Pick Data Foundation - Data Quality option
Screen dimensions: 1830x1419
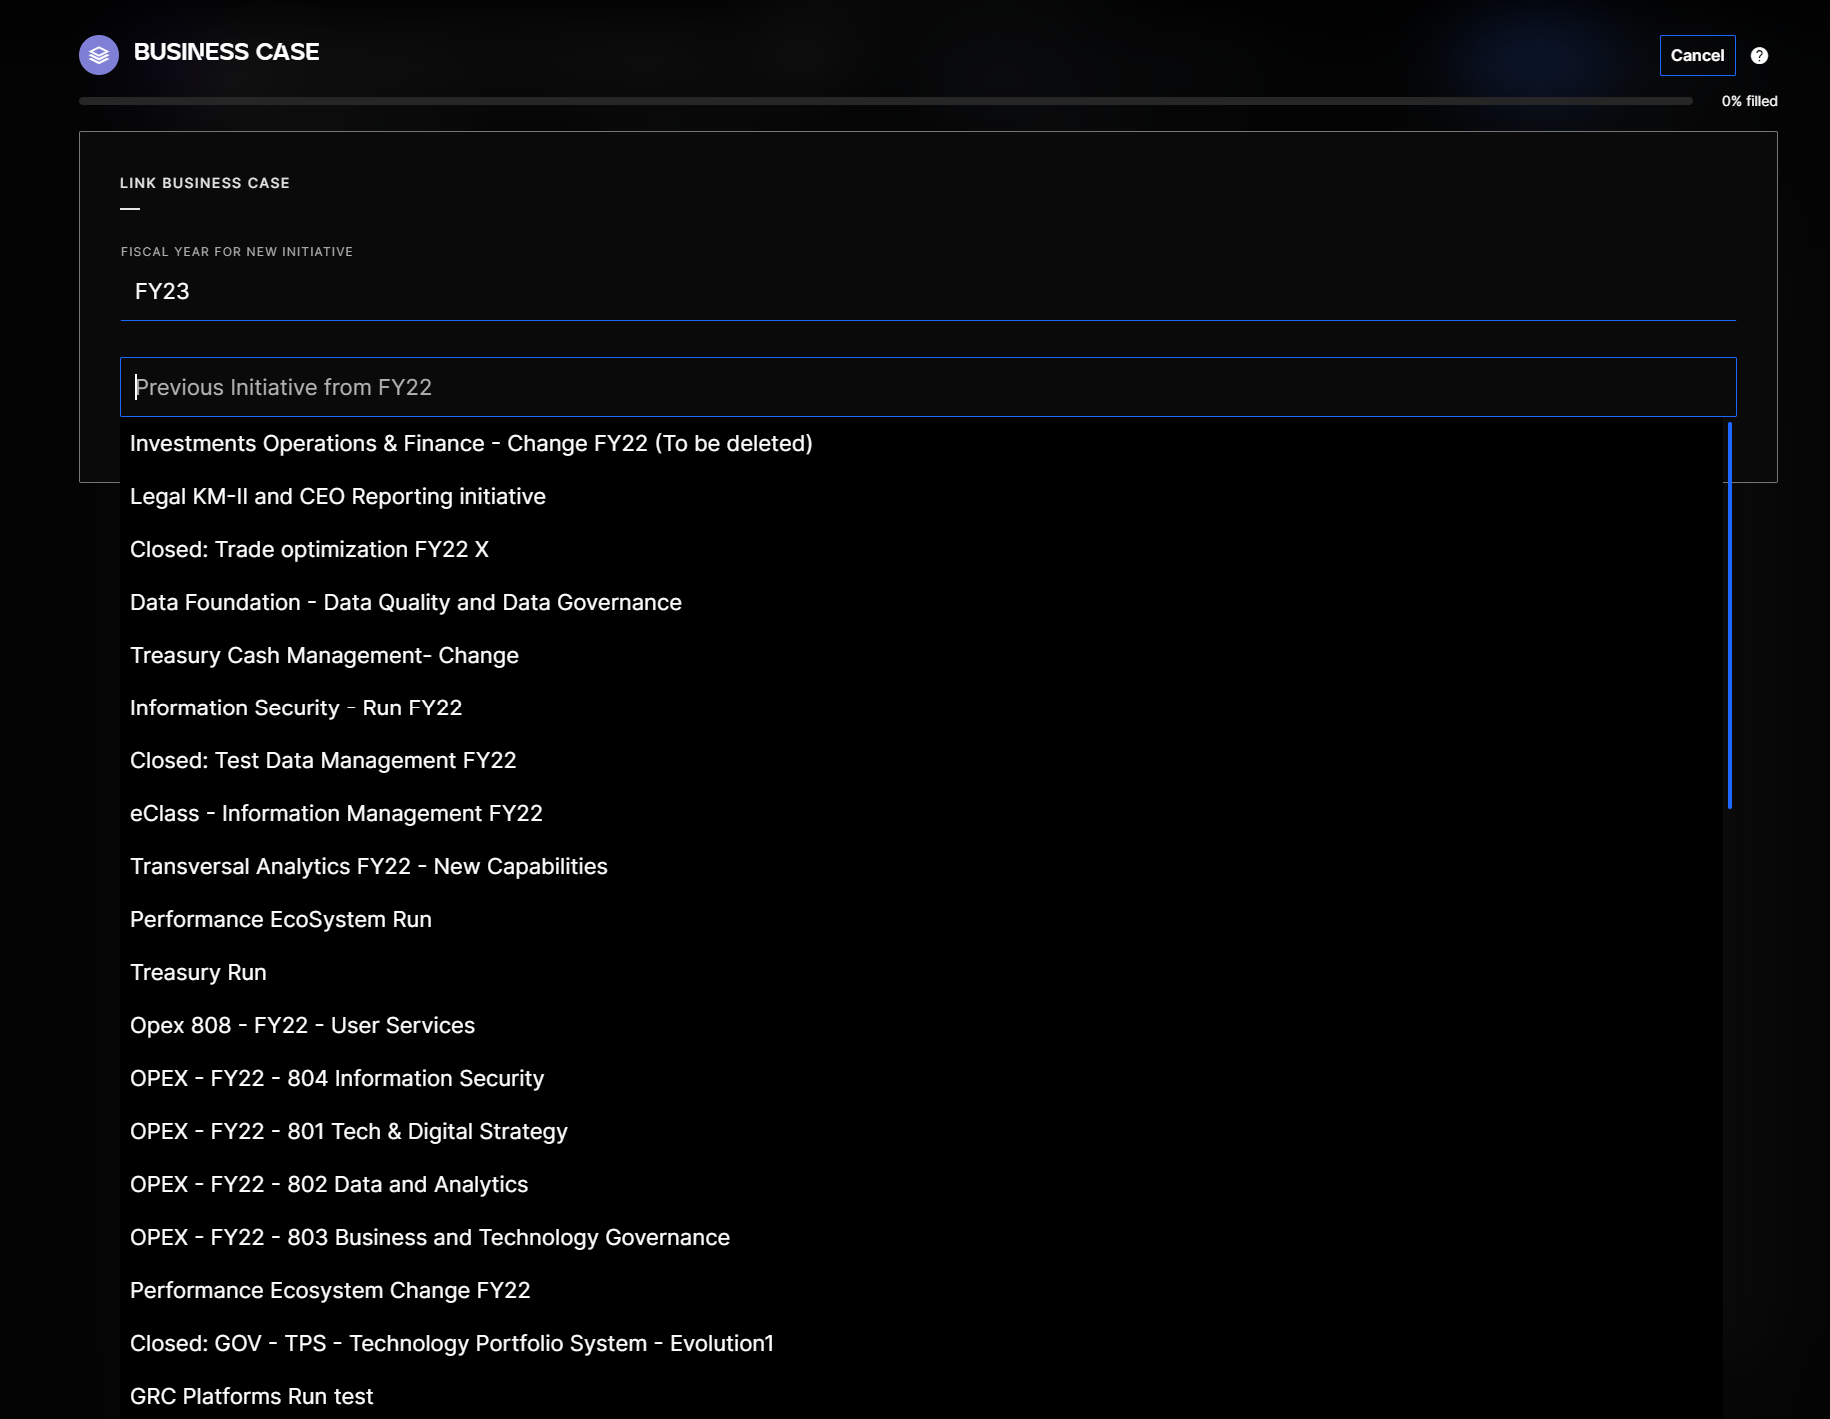point(406,603)
